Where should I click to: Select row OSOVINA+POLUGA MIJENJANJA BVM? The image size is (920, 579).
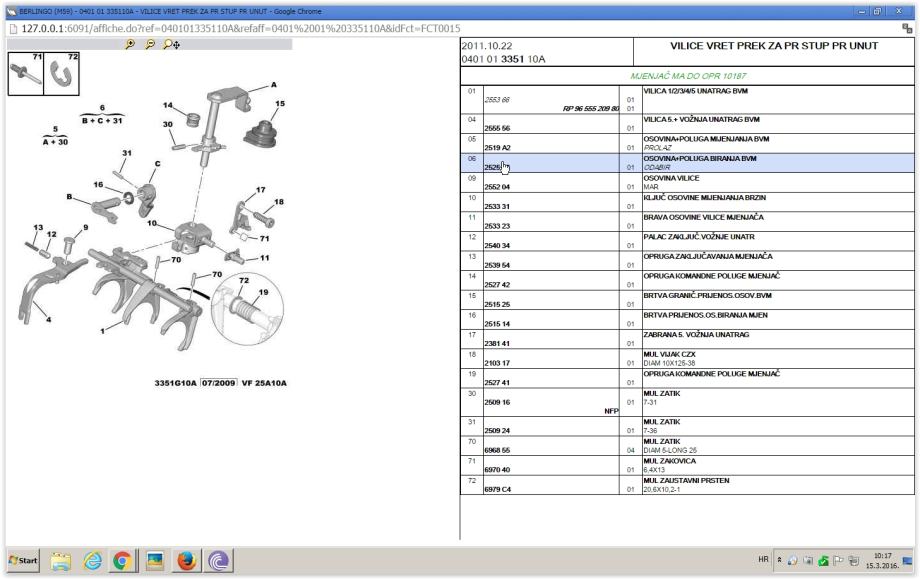[687, 143]
